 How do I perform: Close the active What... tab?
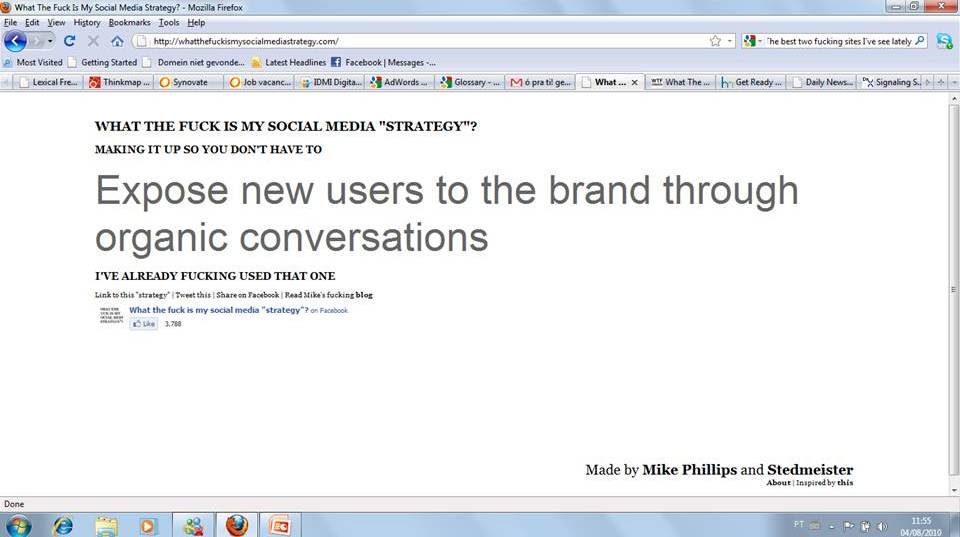(x=634, y=82)
